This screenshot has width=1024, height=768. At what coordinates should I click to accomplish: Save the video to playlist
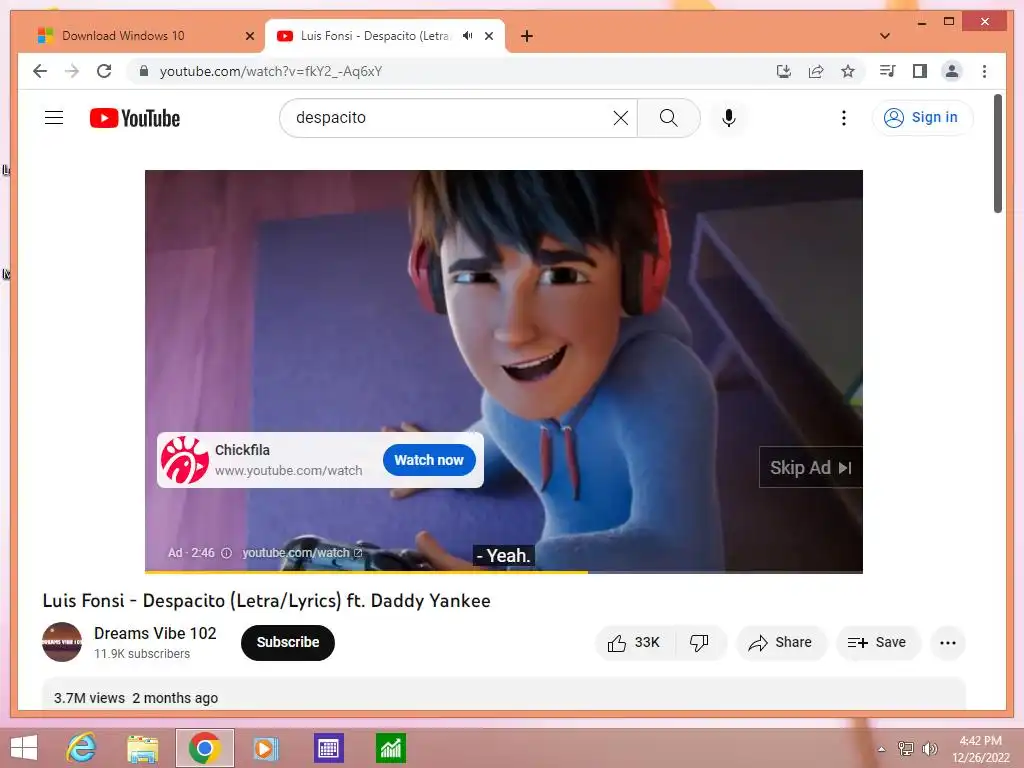878,643
